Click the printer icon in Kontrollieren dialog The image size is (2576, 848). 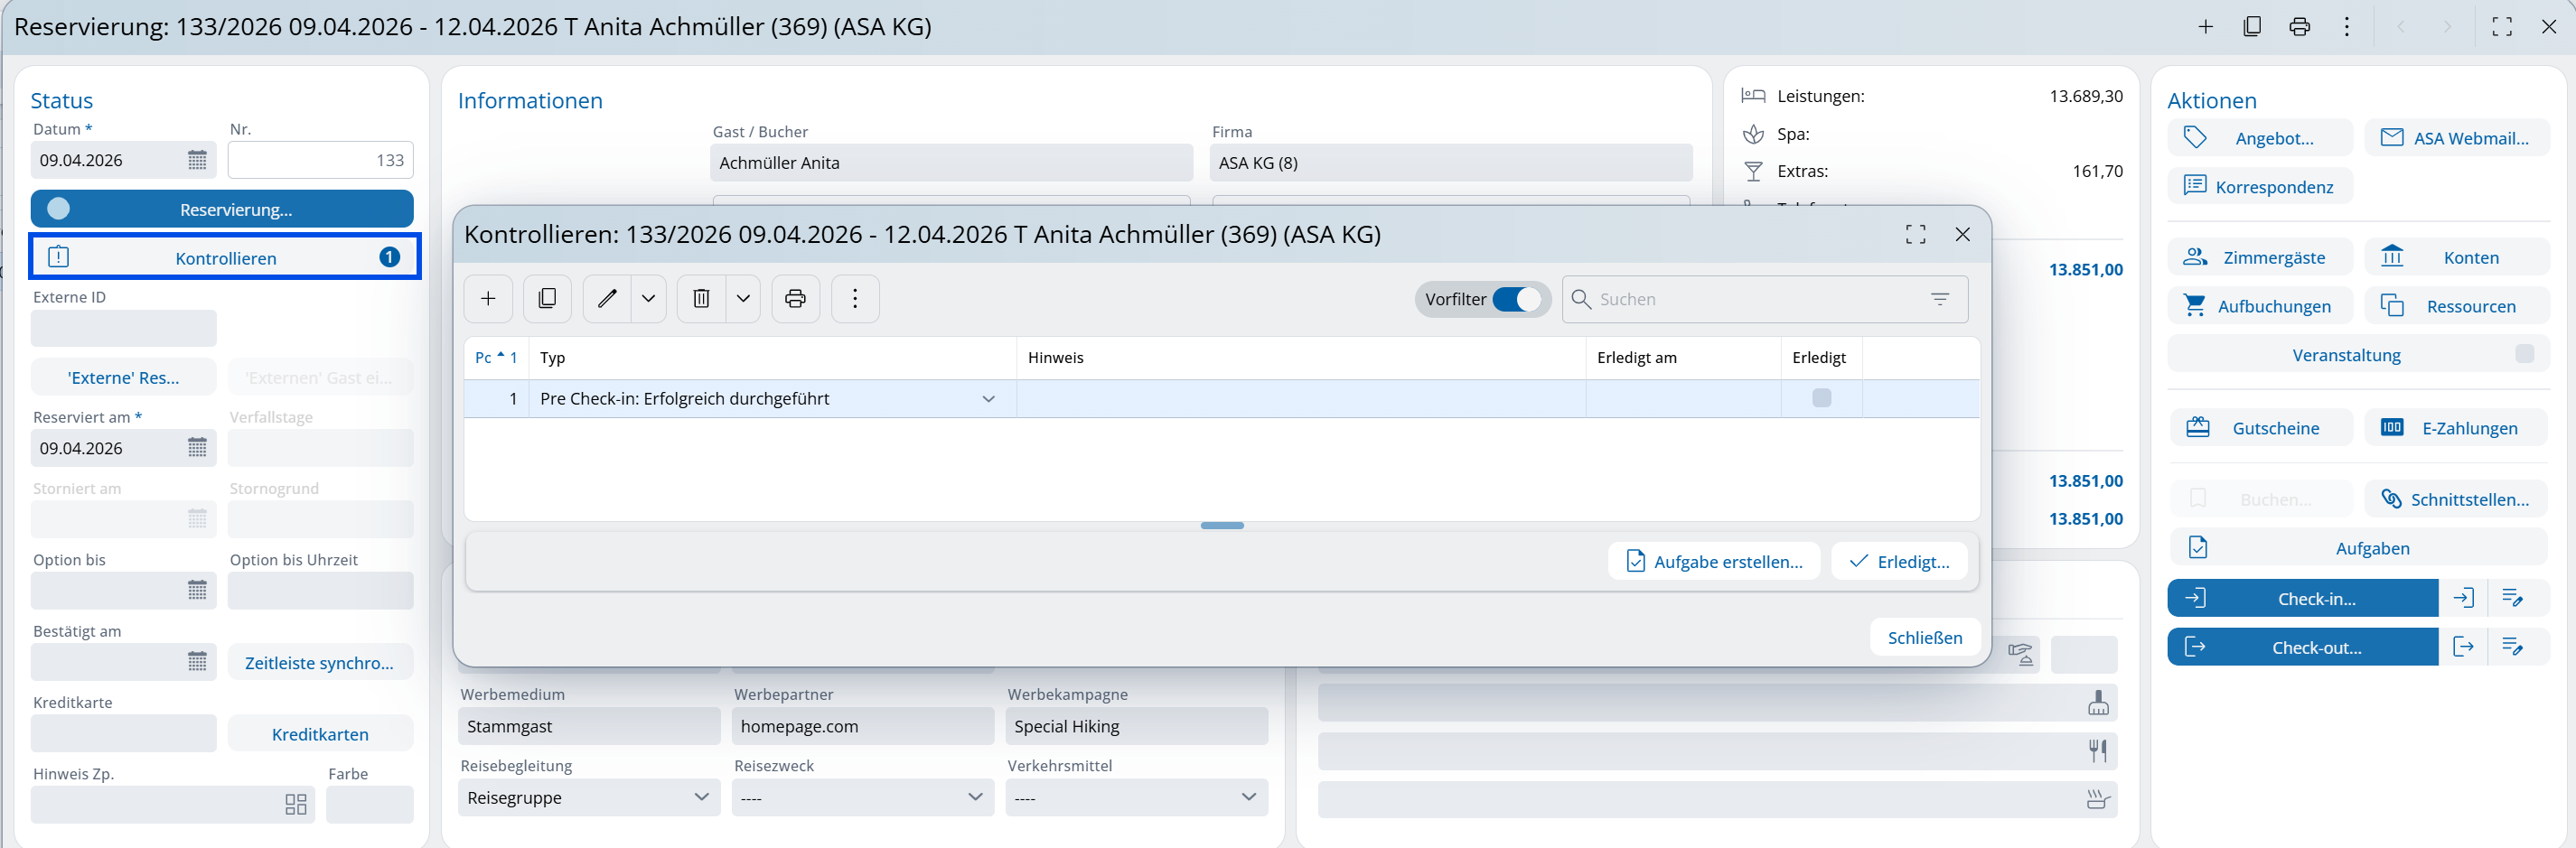[x=795, y=299]
